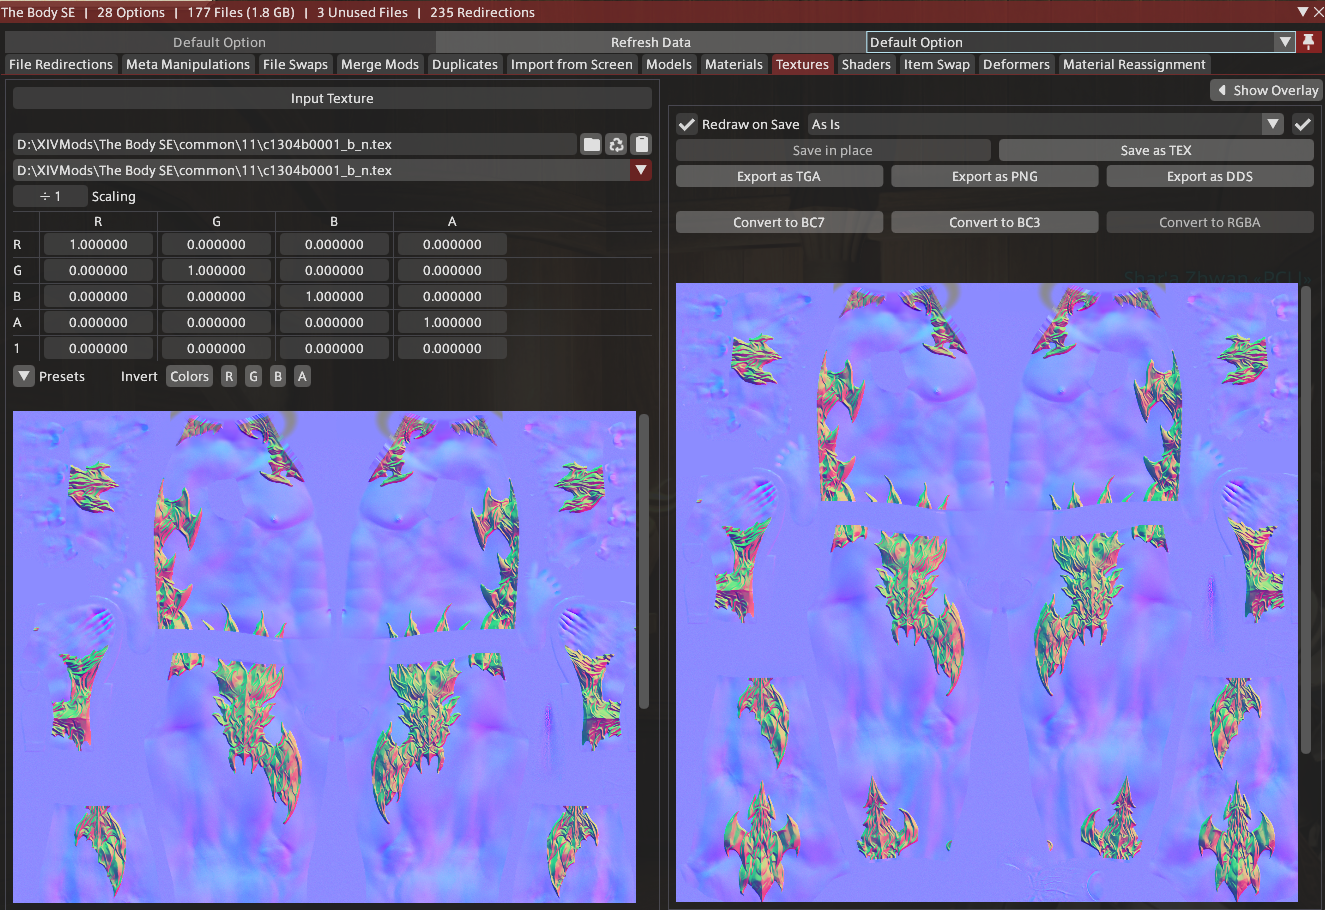Image resolution: width=1325 pixels, height=910 pixels.
Task: Expand the red texture path dropdown arrow
Action: tap(641, 170)
